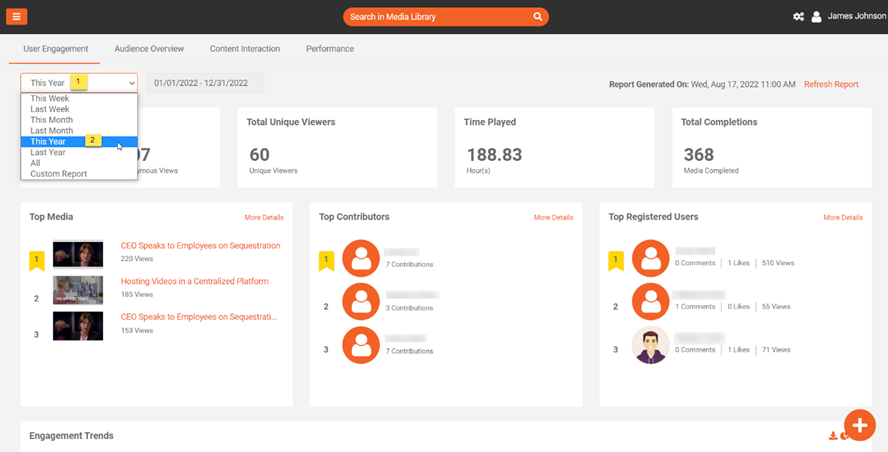Screen dimensions: 888x452
Task: Open the Hosting Videos in a Centralized Platform thumbnail
Action: [78, 290]
